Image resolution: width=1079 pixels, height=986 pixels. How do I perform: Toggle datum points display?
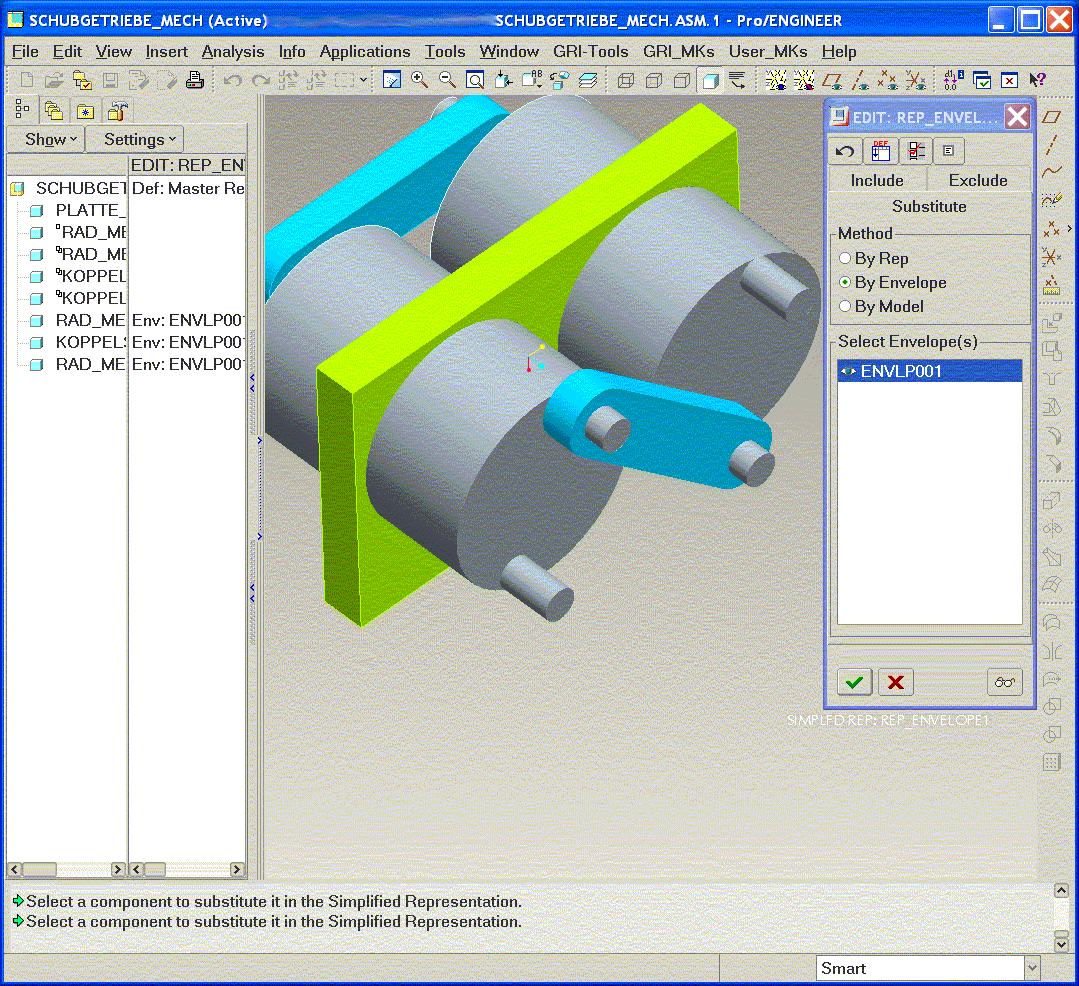click(x=888, y=81)
